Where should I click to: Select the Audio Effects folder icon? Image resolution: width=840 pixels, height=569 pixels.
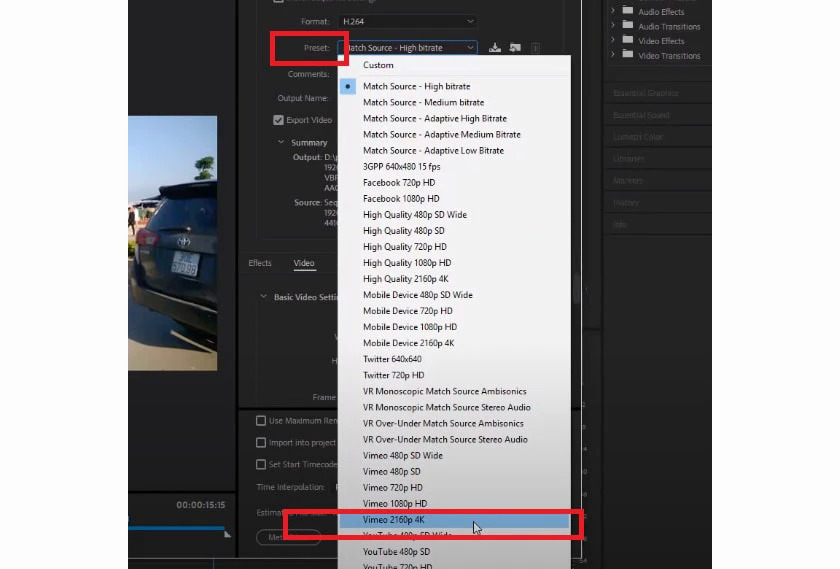(x=628, y=11)
